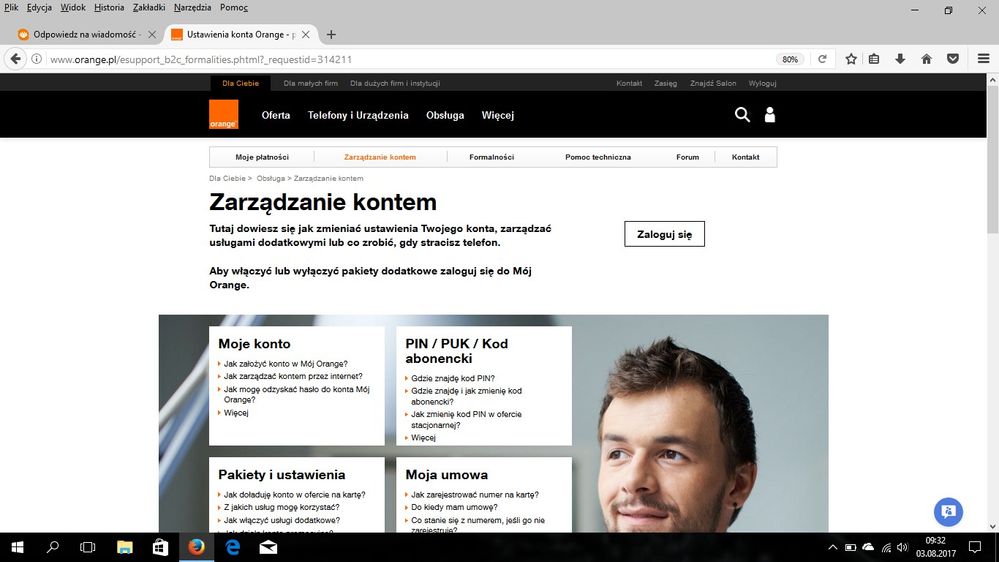Open 'Telefony i Urządzenia' navigation menu
The image size is (999, 562).
358,115
